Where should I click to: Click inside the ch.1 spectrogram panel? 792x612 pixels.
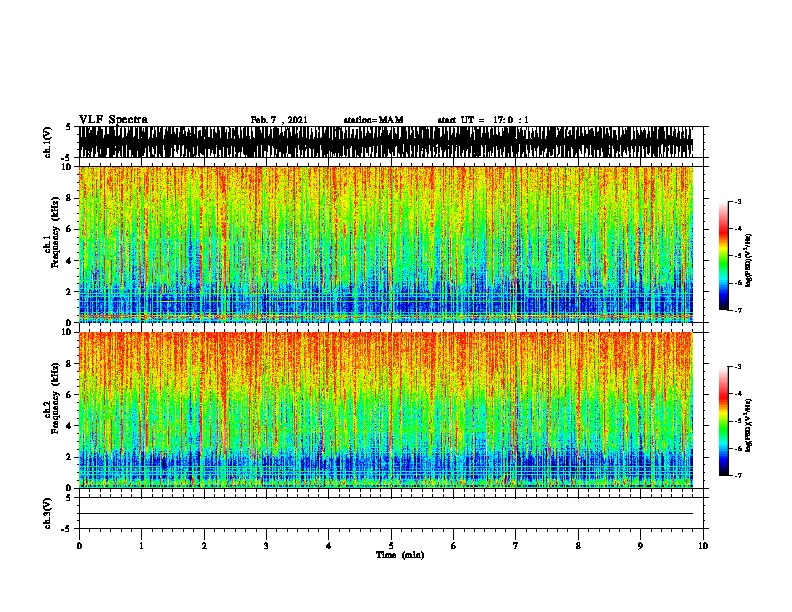[x=386, y=244]
